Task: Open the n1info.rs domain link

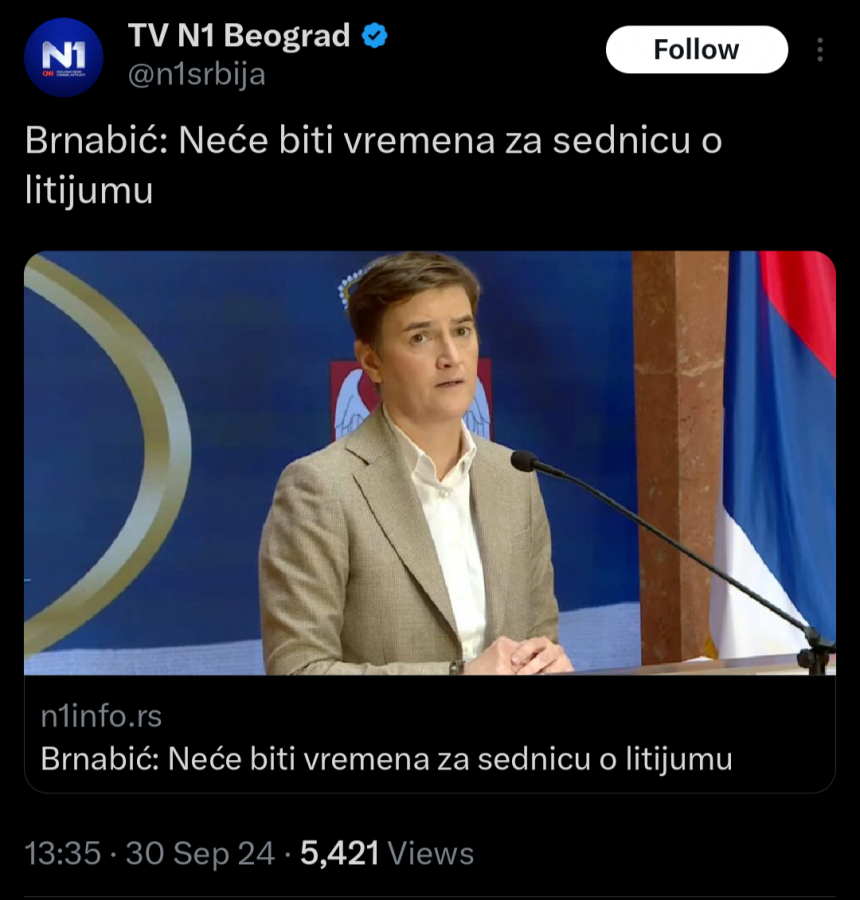Action: pyautogui.click(x=101, y=716)
